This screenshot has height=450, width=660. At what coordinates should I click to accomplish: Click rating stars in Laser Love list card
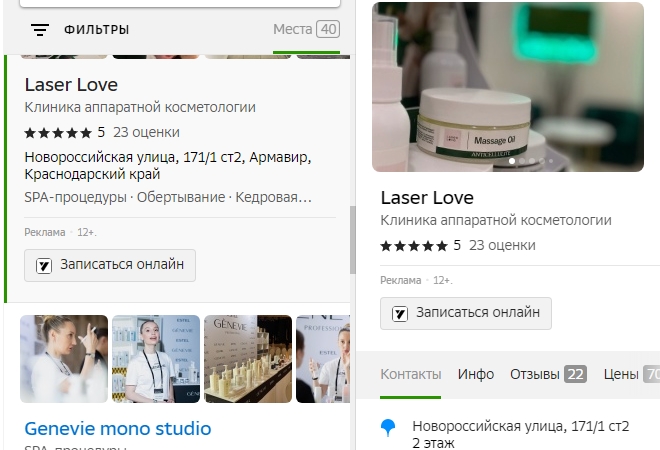coord(58,132)
